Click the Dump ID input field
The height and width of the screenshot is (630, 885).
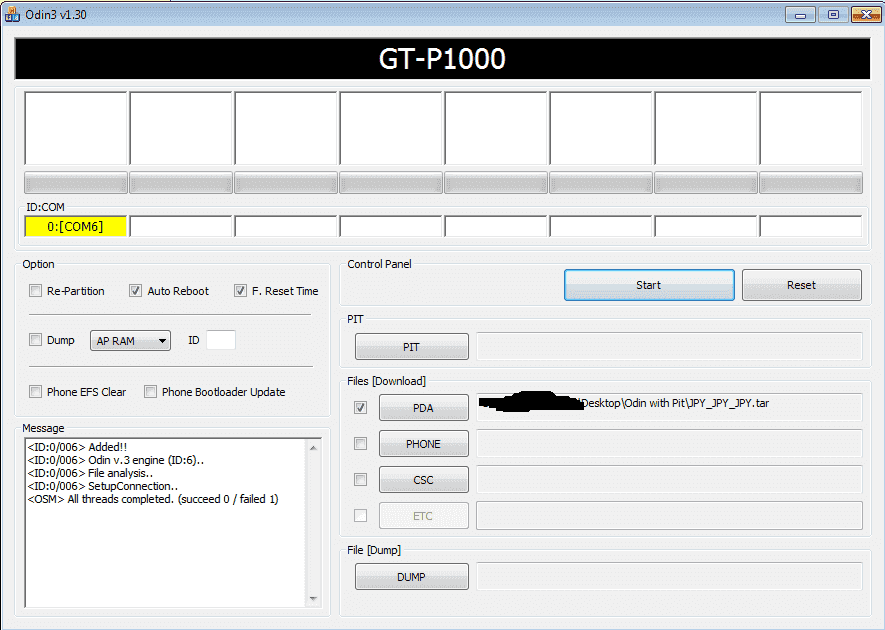coord(221,340)
